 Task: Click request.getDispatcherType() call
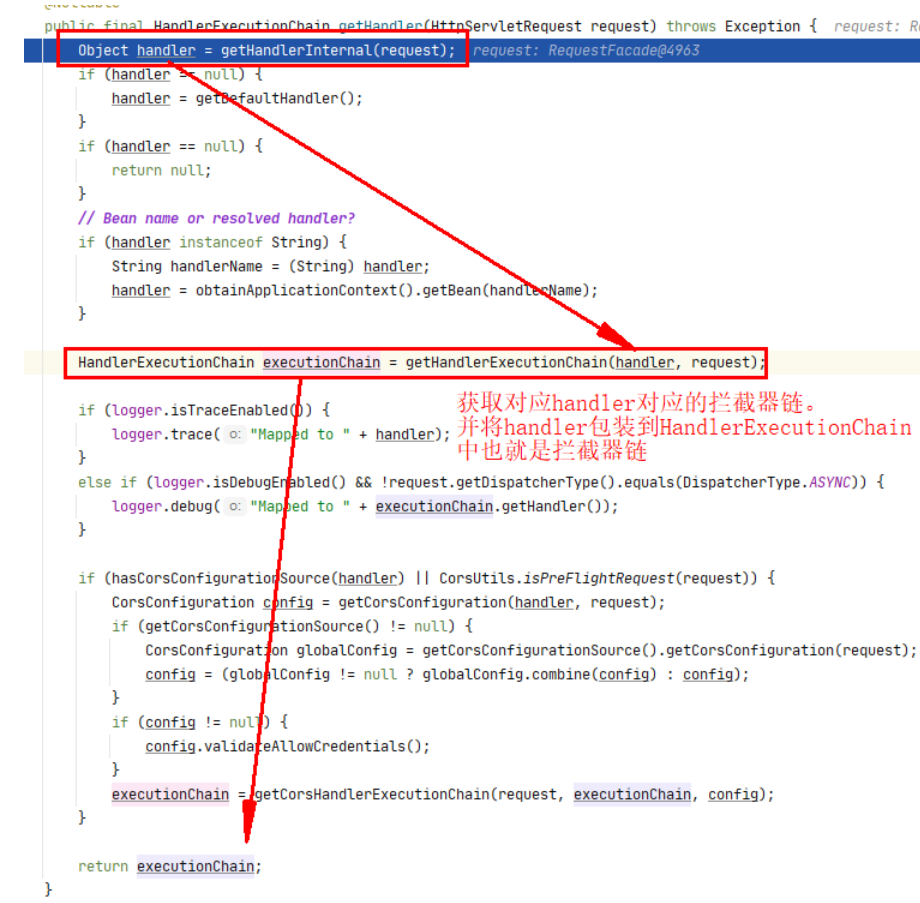point(500,483)
